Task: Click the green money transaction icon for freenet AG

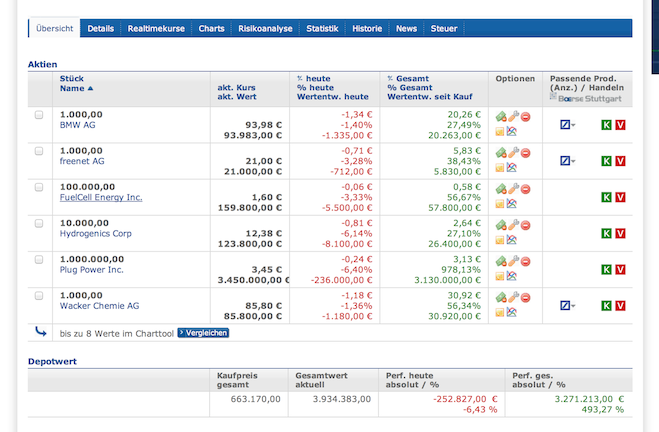Action: pos(500,153)
